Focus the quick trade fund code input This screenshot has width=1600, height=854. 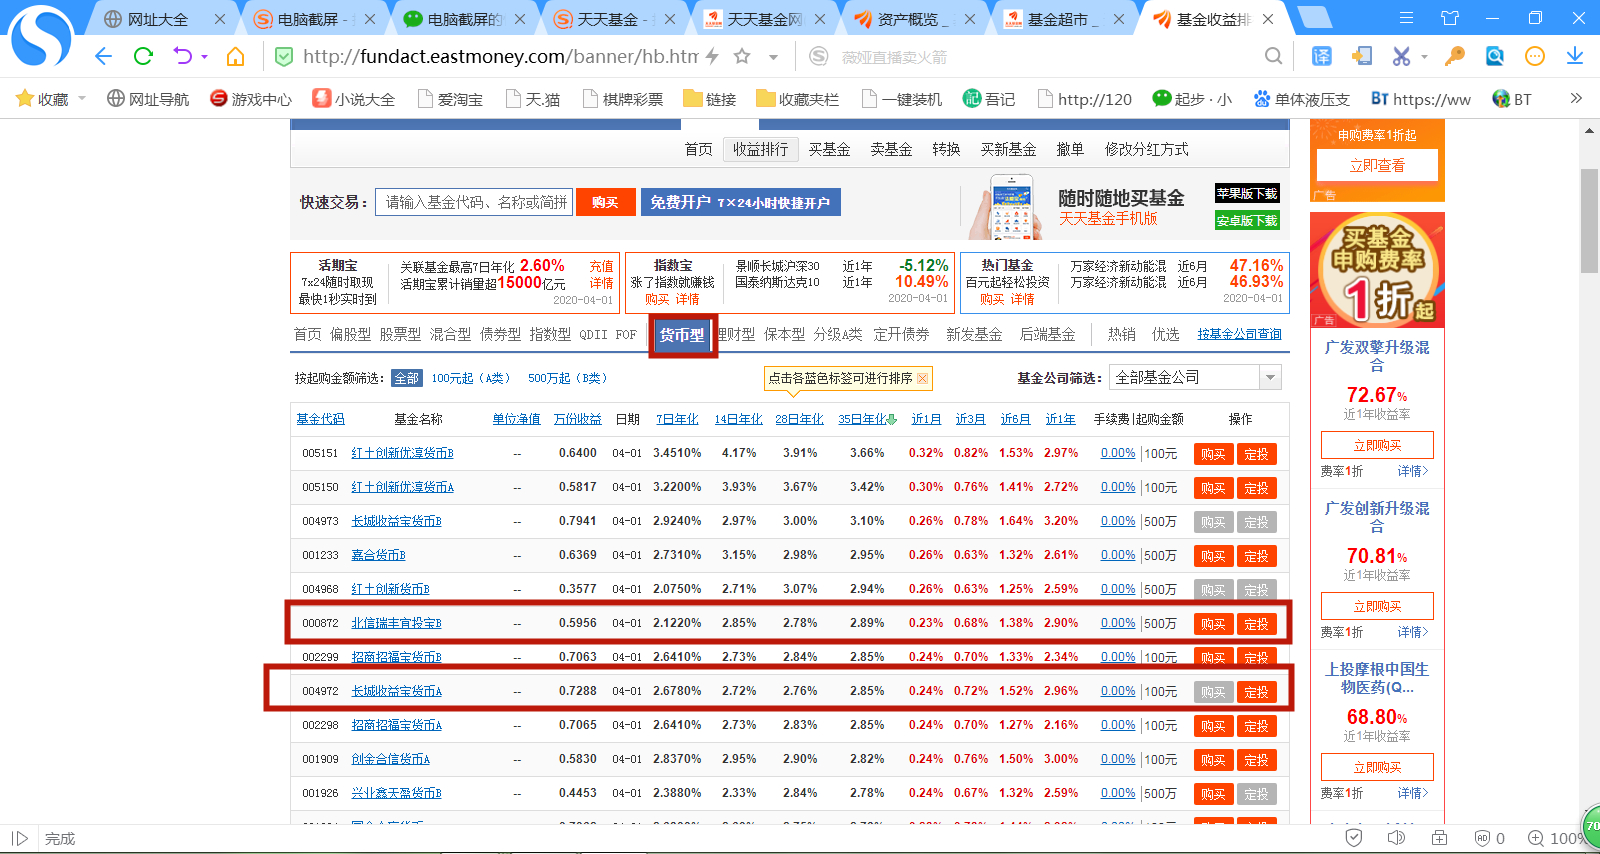474,202
